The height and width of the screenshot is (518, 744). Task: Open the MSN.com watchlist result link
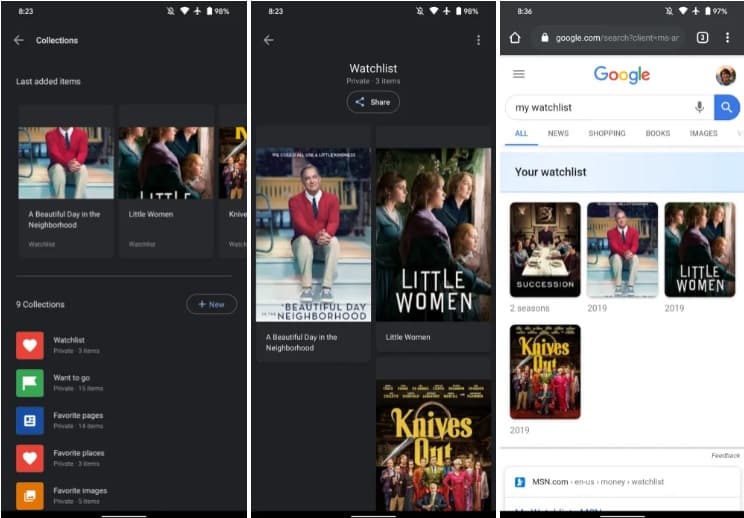(x=598, y=482)
